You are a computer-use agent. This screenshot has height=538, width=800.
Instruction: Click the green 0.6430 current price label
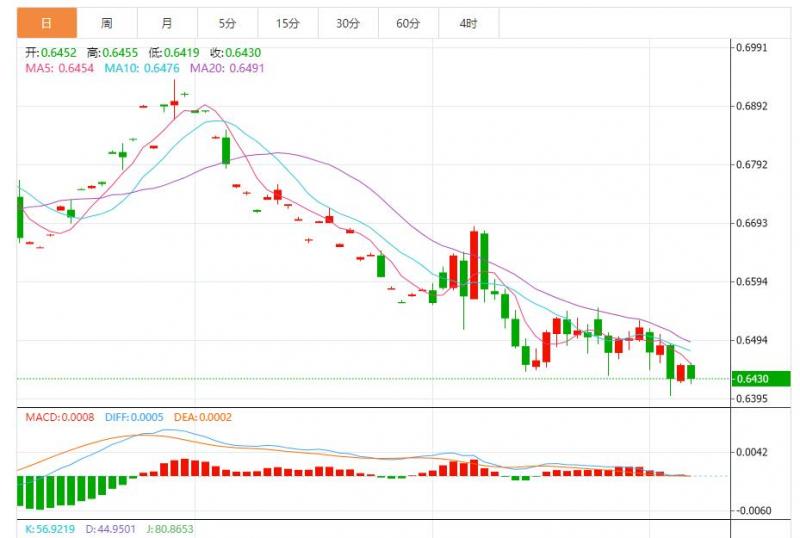click(761, 379)
